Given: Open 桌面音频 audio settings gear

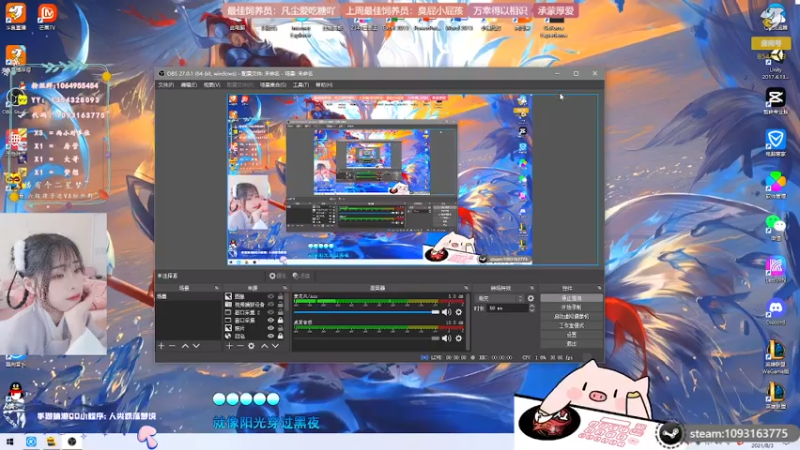Looking at the screenshot, I should [459, 338].
